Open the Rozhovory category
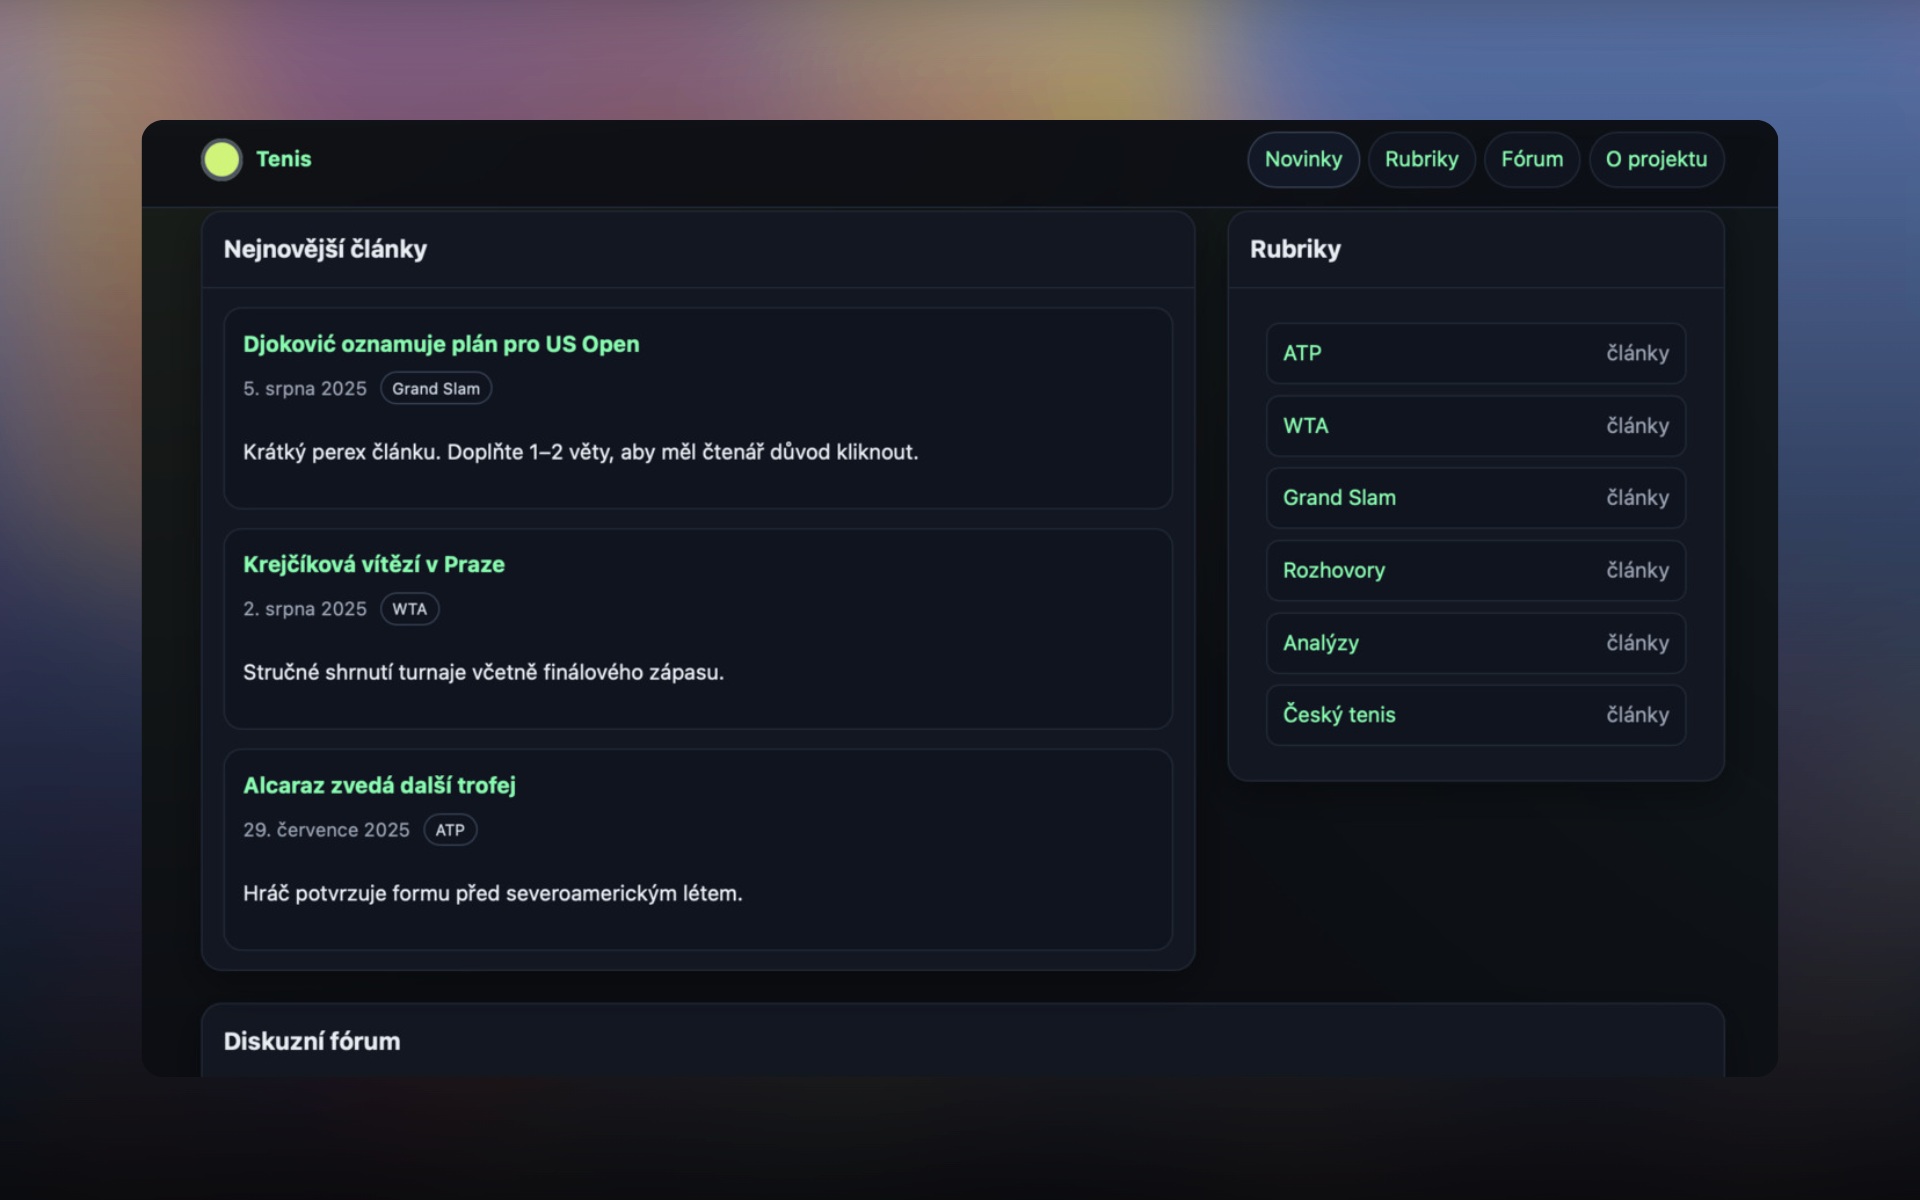This screenshot has height=1200, width=1920. (x=1475, y=570)
